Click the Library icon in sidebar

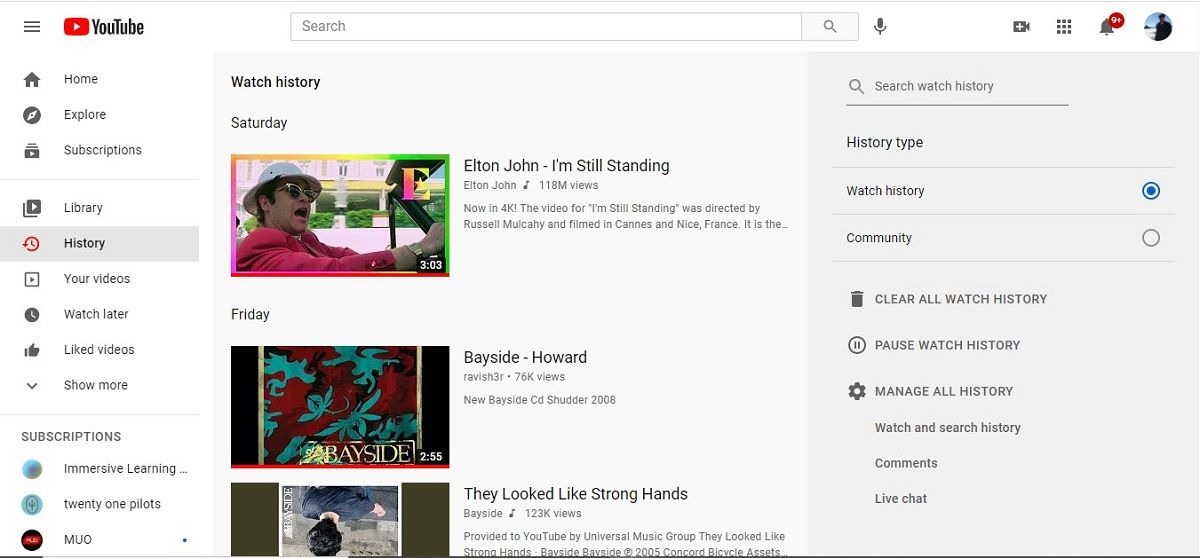click(32, 208)
